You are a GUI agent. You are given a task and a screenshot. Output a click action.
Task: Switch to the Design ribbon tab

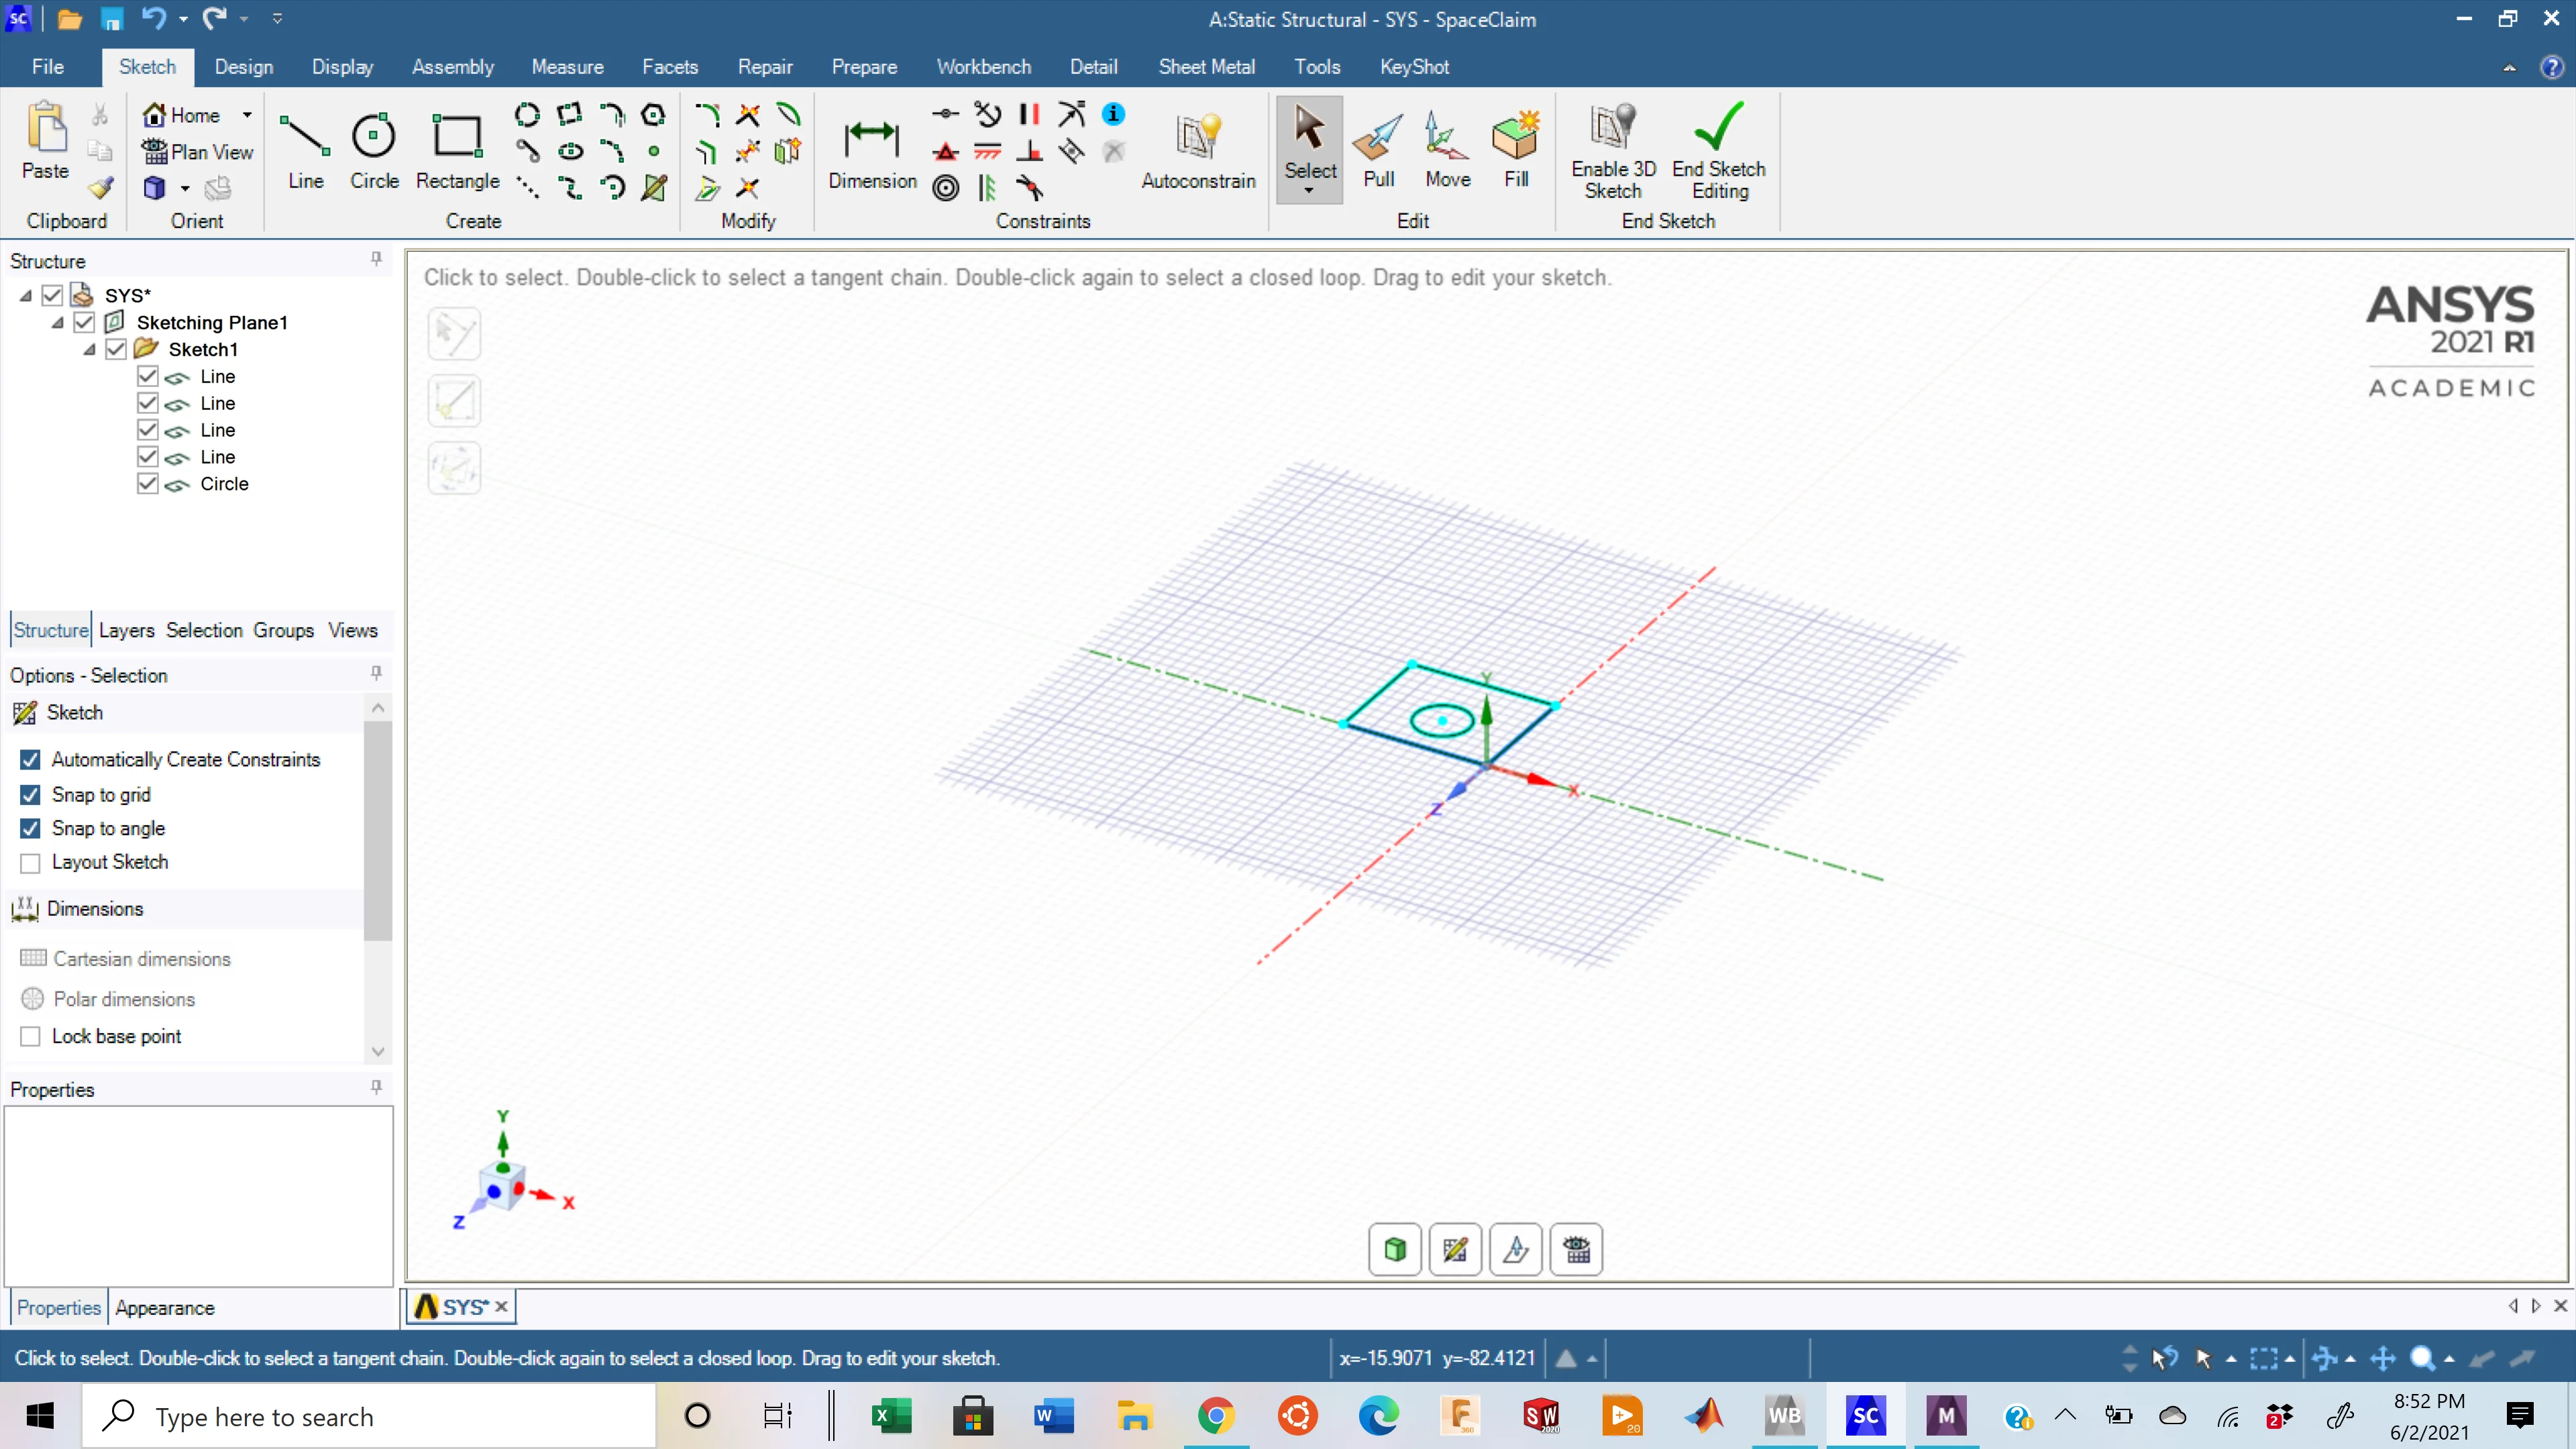[243, 66]
